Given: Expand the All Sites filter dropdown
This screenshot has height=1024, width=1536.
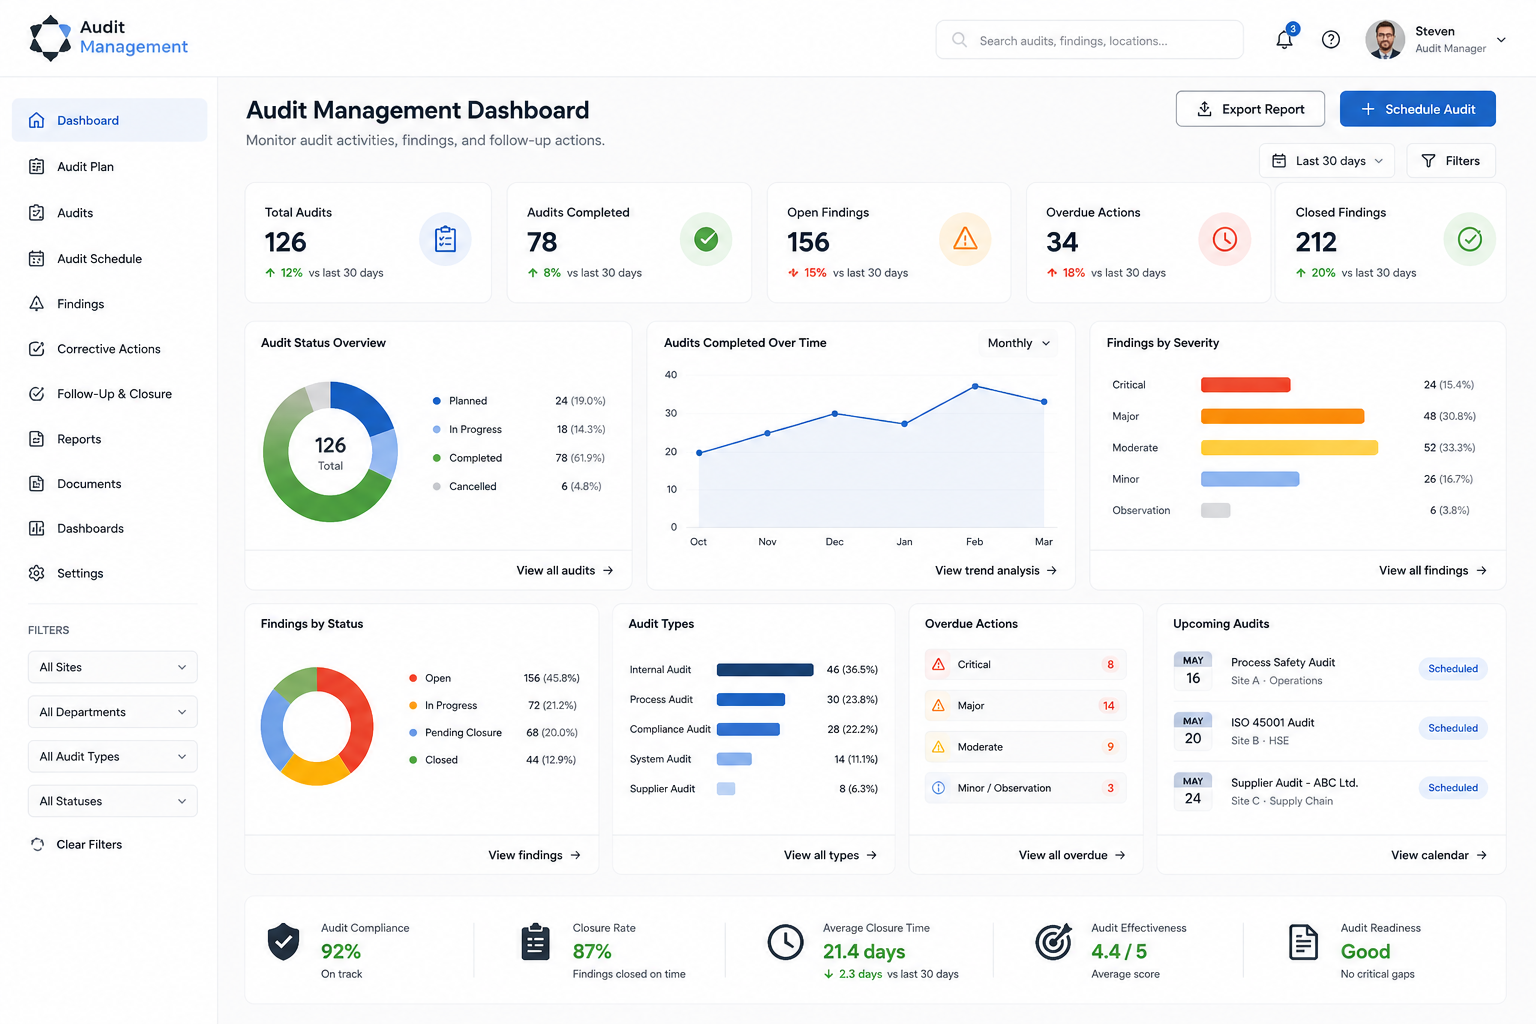Looking at the screenshot, I should [x=113, y=667].
